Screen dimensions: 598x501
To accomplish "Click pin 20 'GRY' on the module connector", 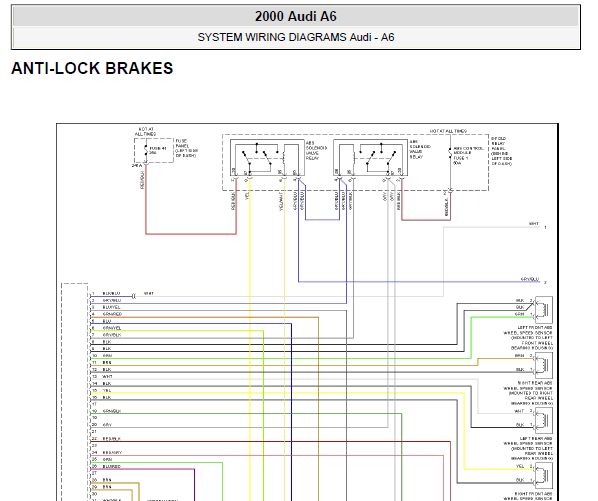I will point(107,425).
